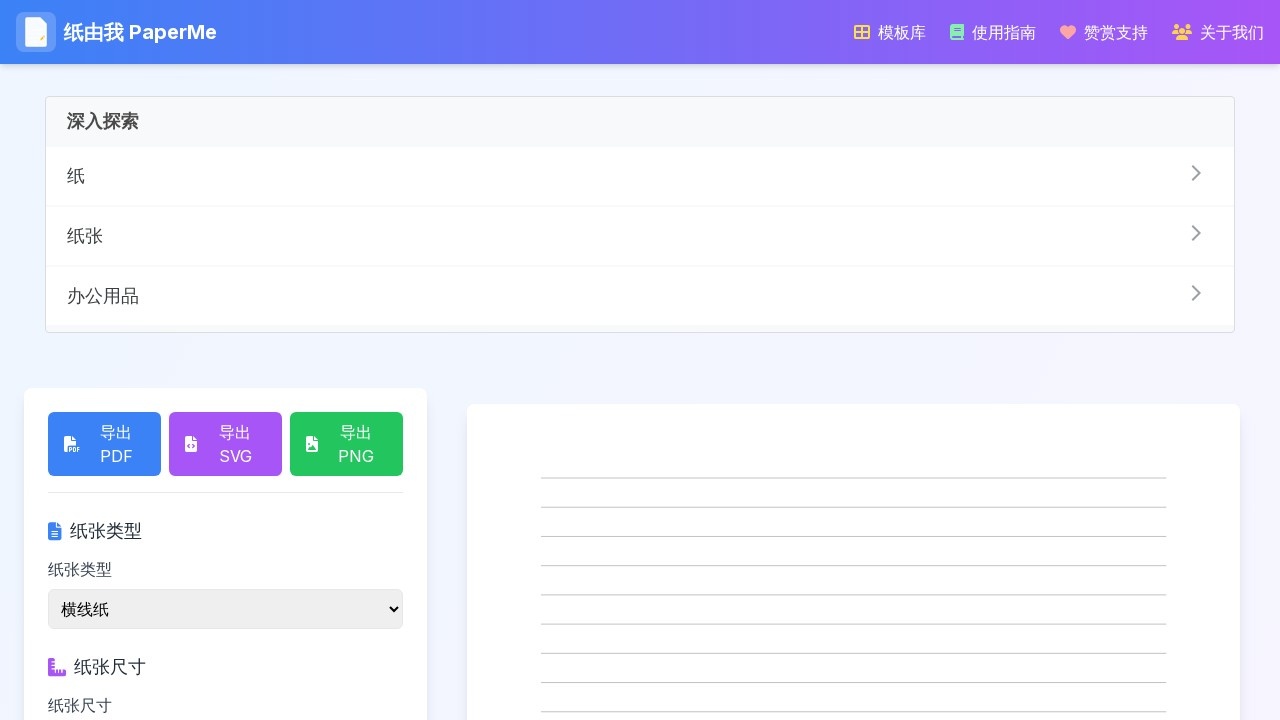Click the template library grid icon
The image size is (1280, 720).
(x=862, y=32)
